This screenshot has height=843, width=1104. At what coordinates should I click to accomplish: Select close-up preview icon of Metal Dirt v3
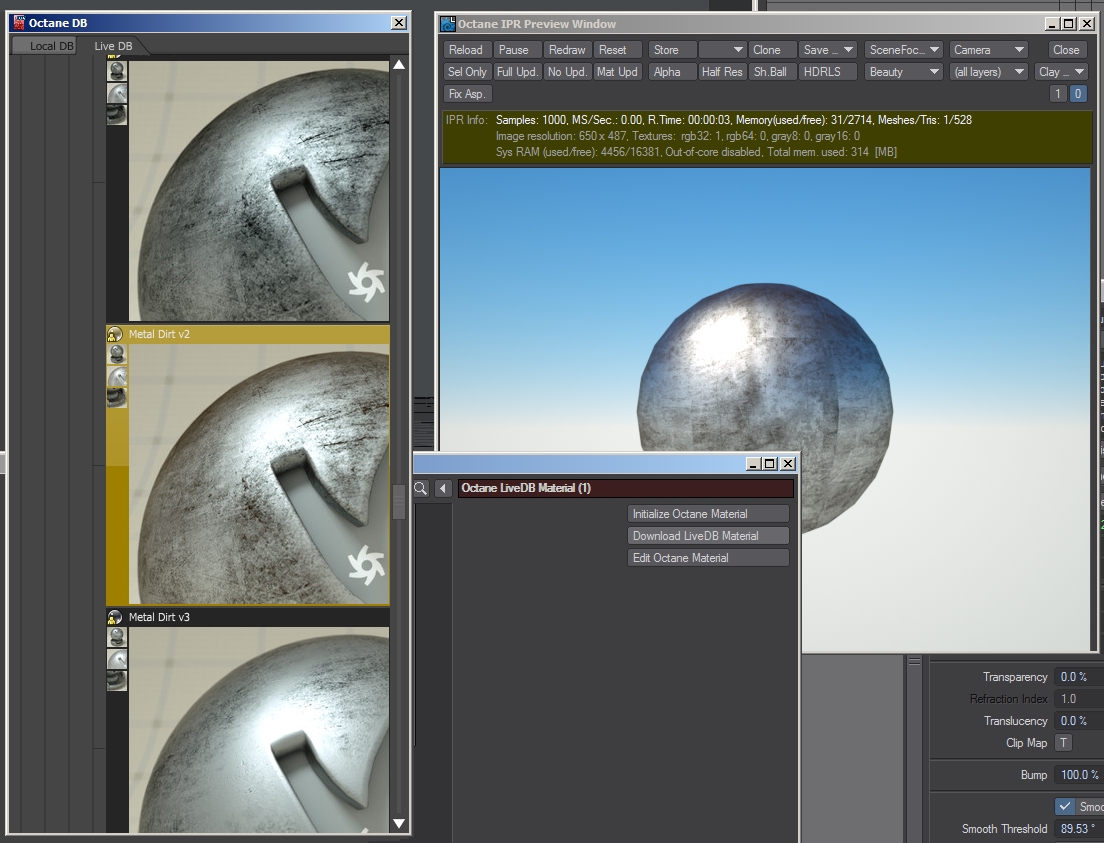point(117,659)
